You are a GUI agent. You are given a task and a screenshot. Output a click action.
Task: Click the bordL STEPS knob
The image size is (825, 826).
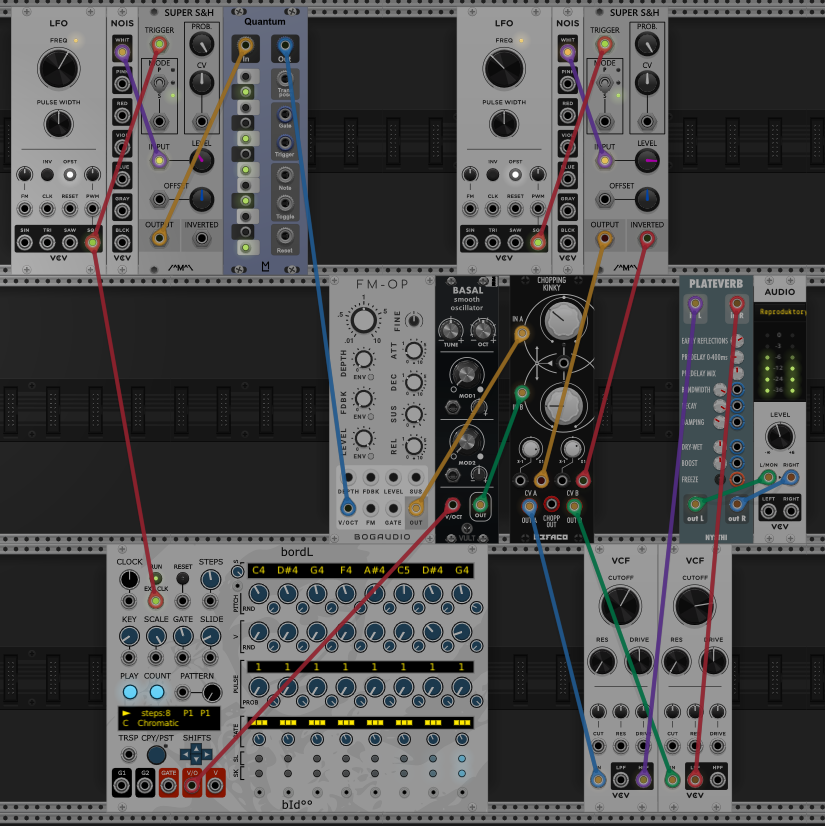(211, 579)
